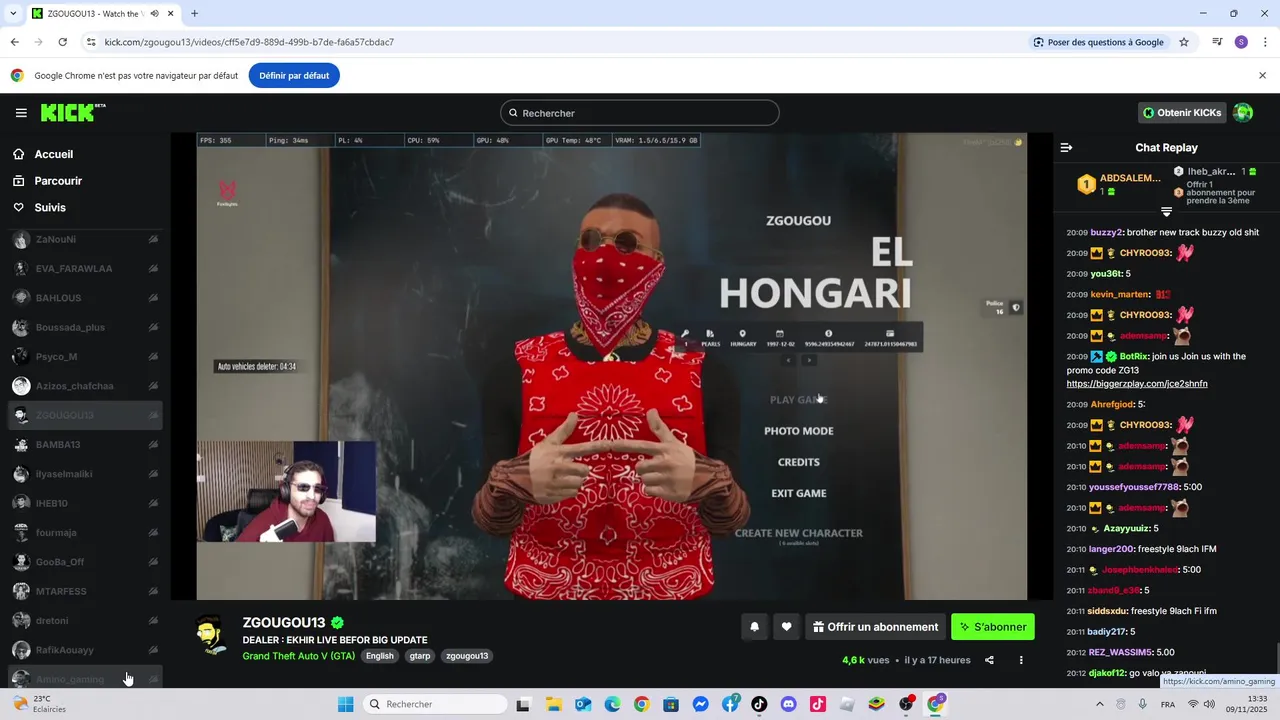1280x720 pixels.
Task: Select ZaNouNi channel in the followed list
Action: coord(85,240)
